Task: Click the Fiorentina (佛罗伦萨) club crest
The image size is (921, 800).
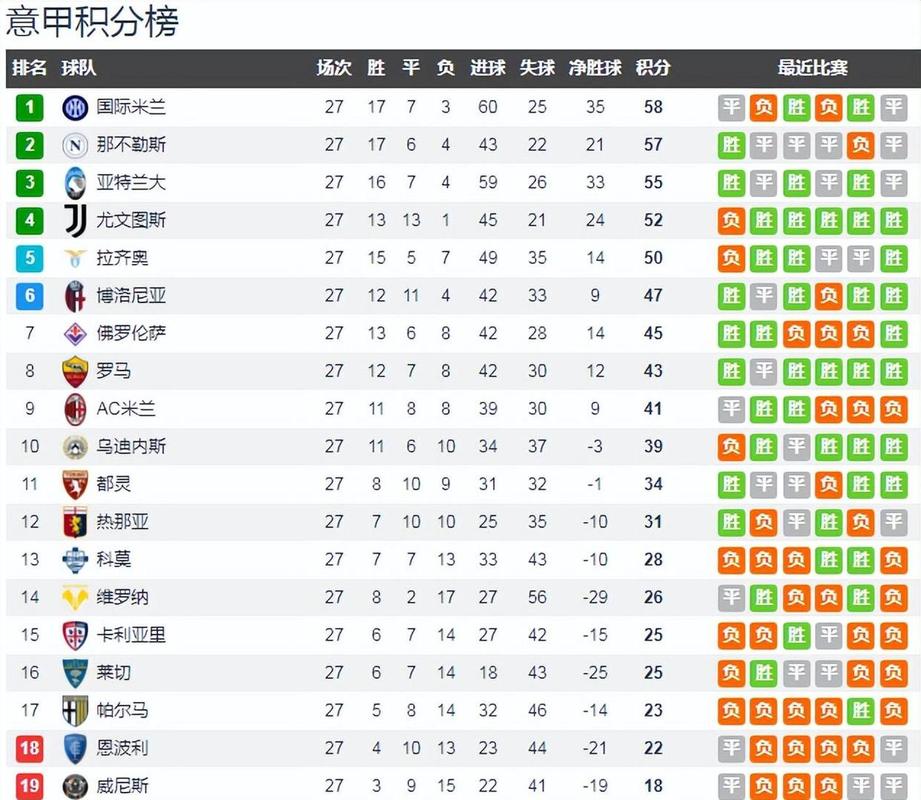Action: [75, 333]
